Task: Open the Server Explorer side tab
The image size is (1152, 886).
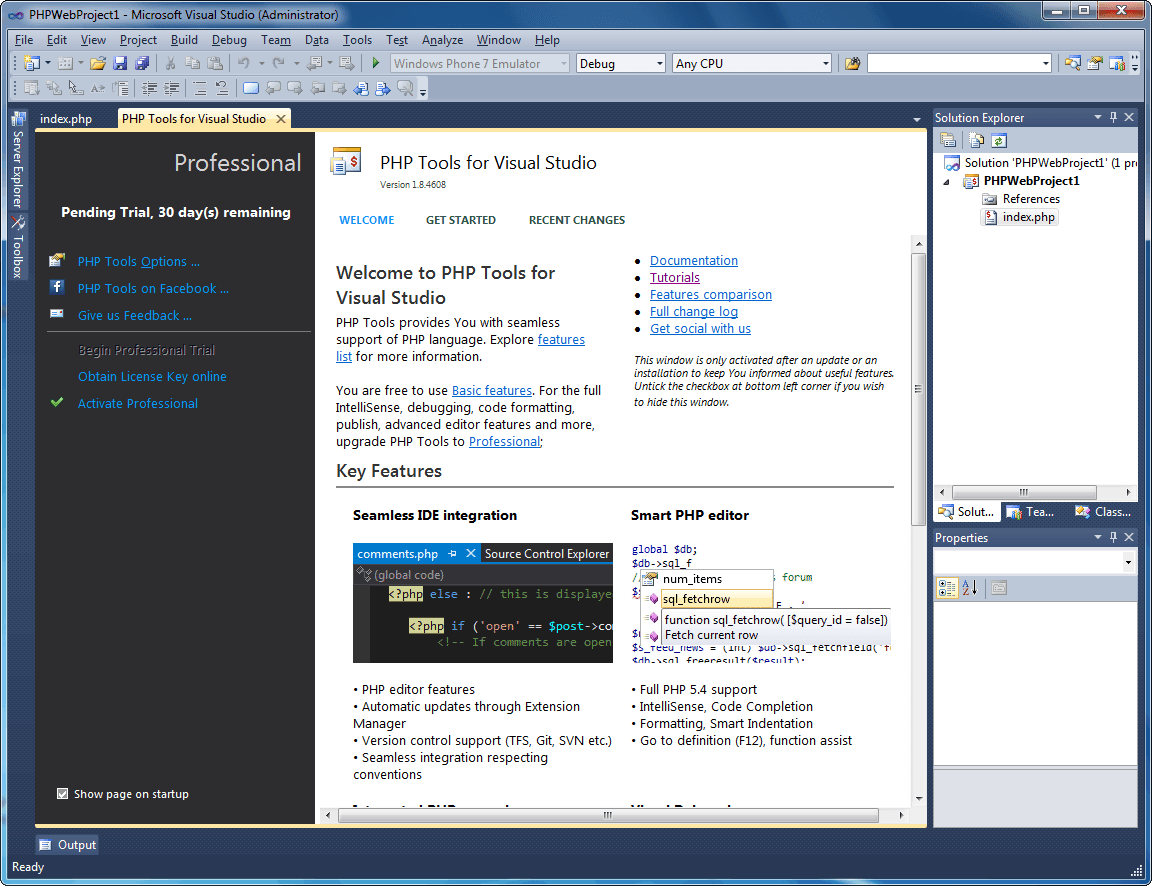Action: click(18, 159)
